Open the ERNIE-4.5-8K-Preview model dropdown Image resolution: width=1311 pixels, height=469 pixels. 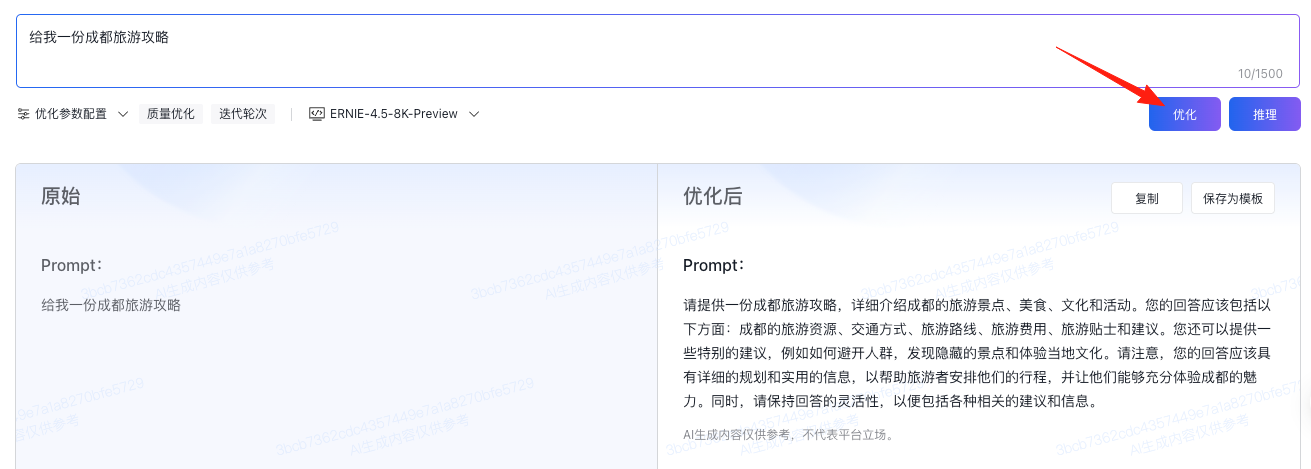click(394, 114)
